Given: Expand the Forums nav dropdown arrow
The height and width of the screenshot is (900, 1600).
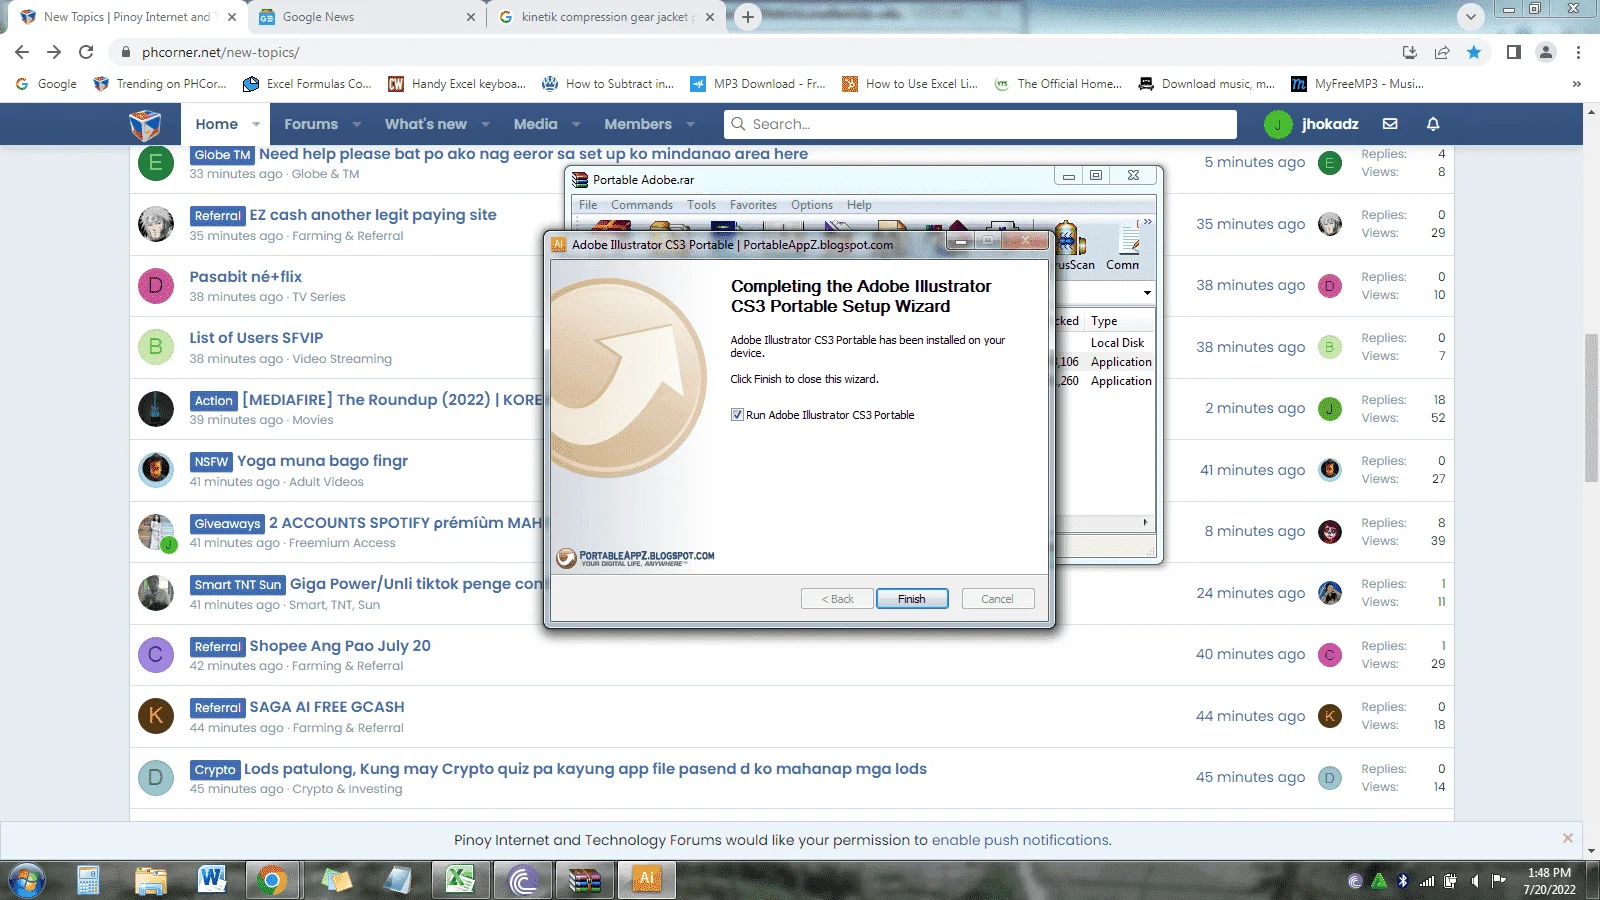Looking at the screenshot, I should [357, 124].
